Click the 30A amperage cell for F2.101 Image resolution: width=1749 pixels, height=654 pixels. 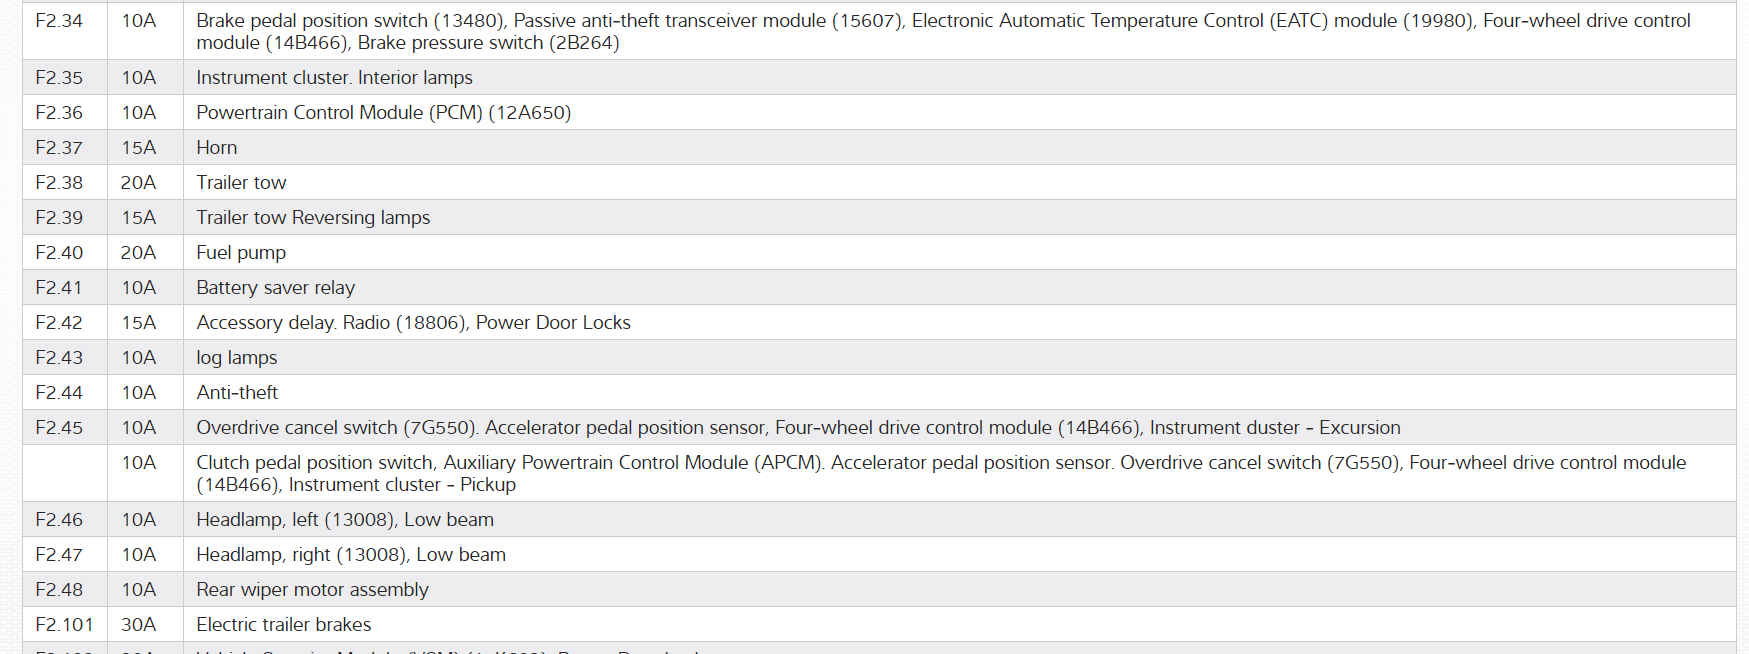coord(139,625)
